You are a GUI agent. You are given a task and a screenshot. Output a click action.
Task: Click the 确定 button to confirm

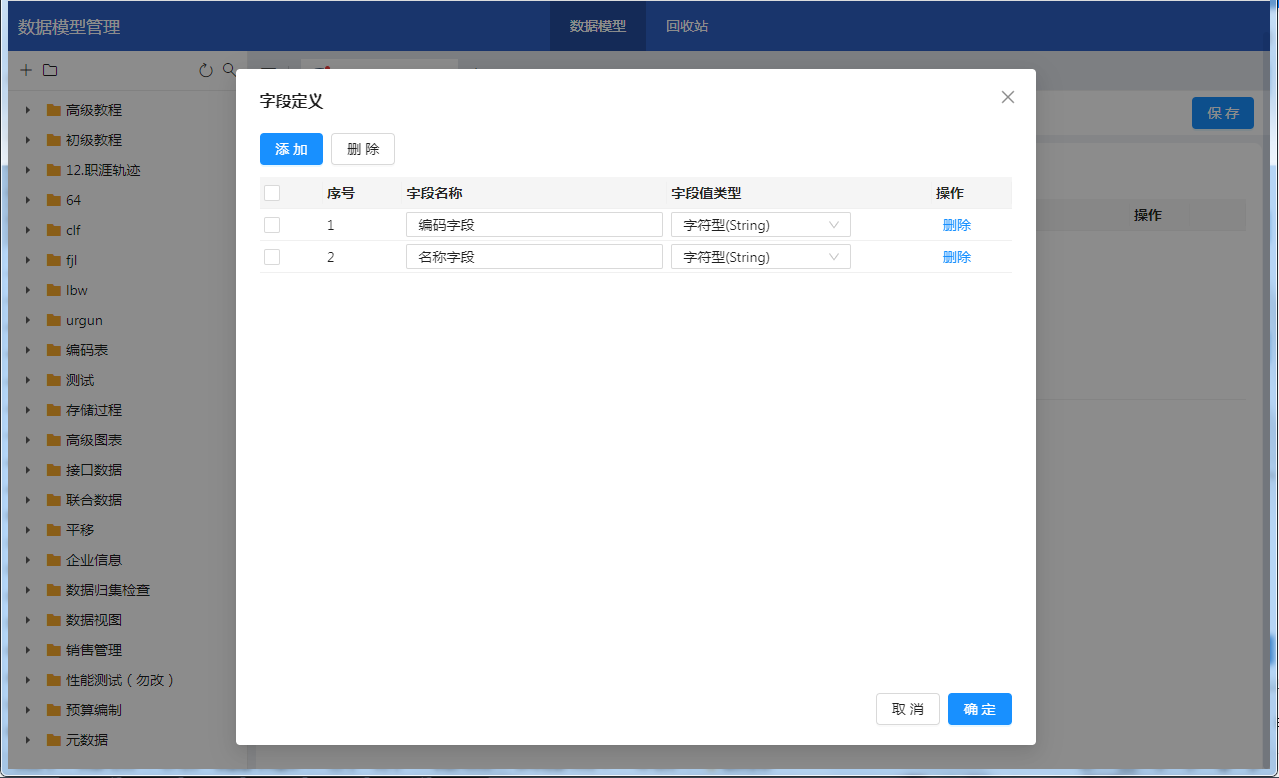click(979, 709)
